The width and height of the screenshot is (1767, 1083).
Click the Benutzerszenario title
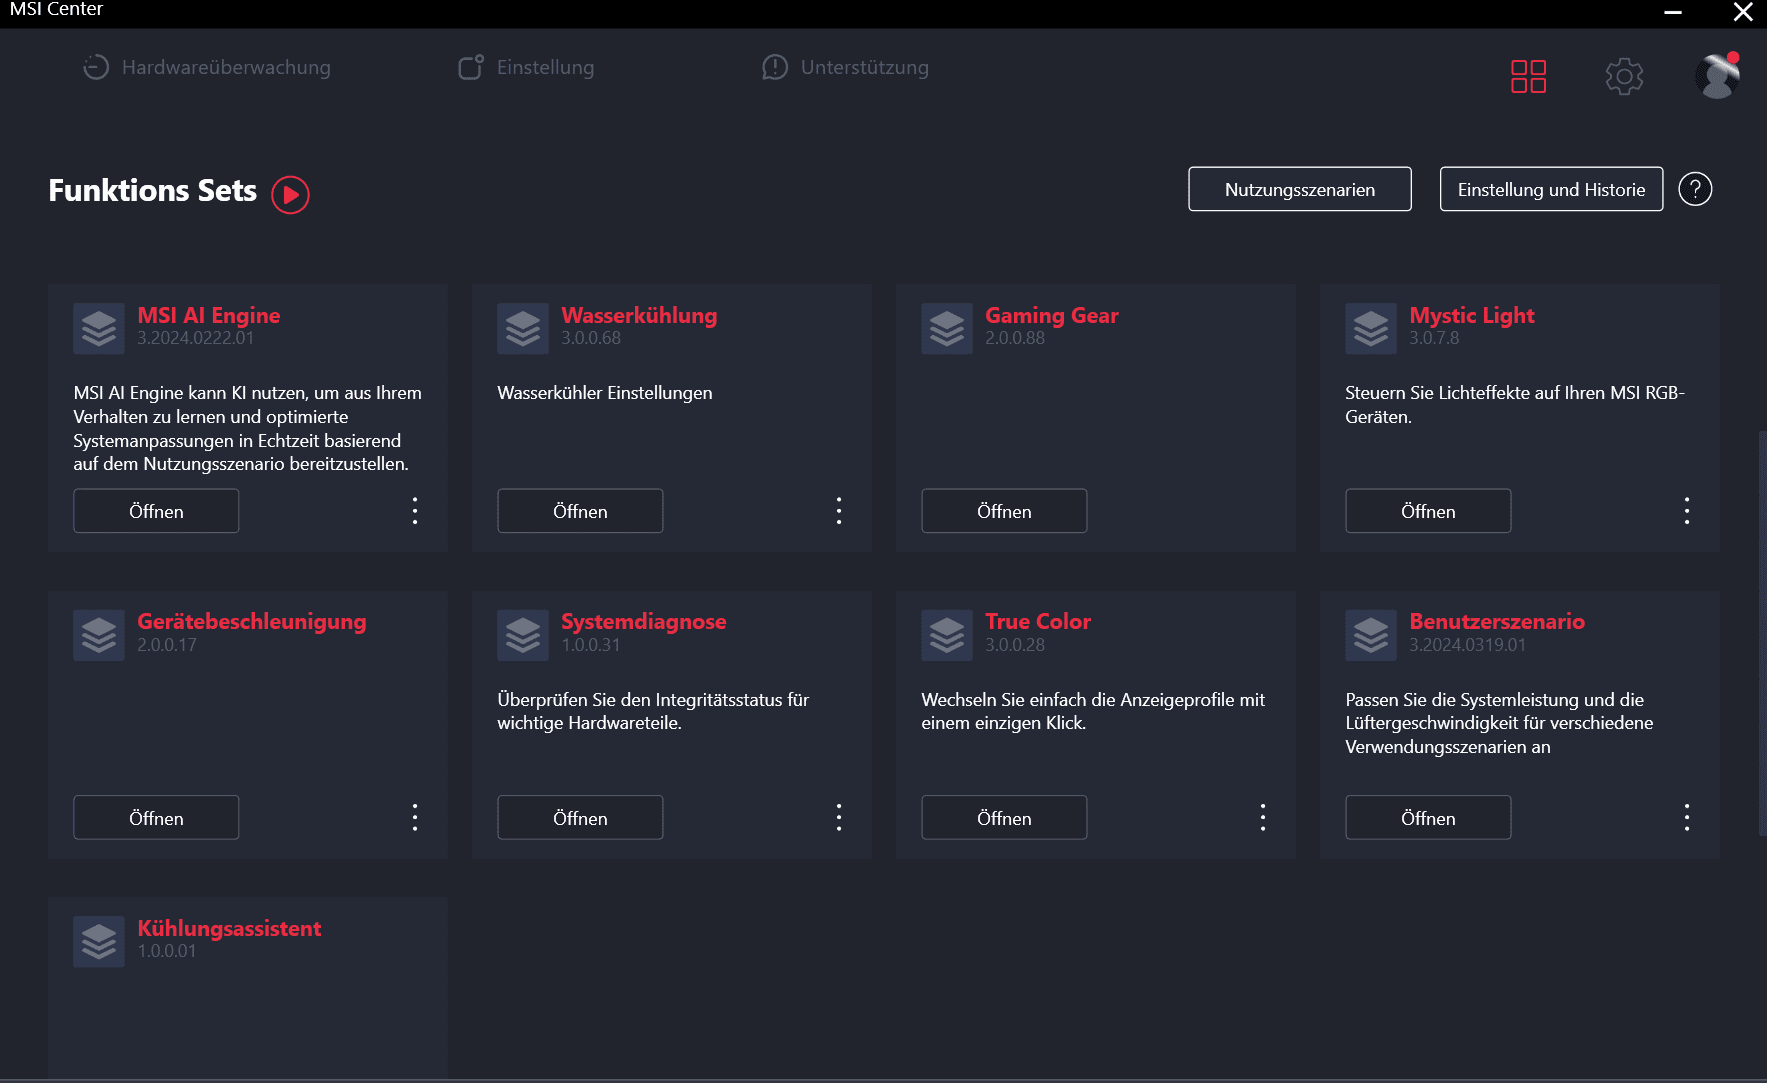[1497, 622]
